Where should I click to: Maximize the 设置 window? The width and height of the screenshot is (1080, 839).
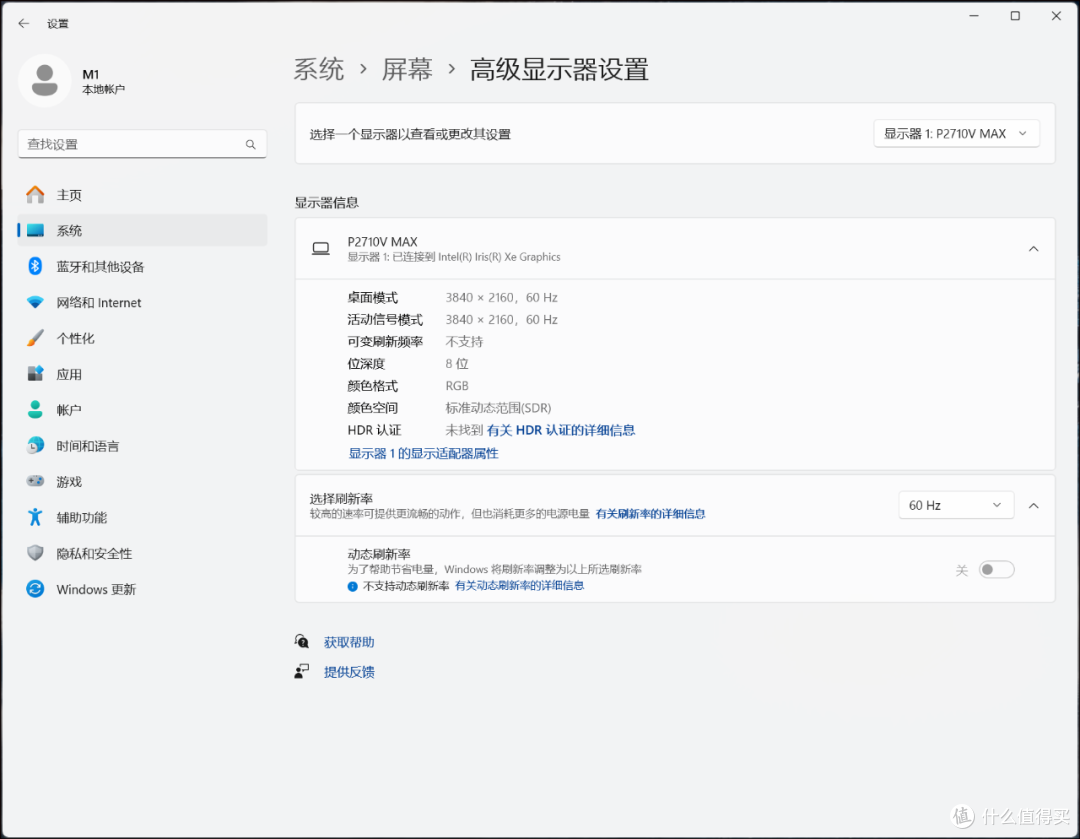pos(1015,16)
